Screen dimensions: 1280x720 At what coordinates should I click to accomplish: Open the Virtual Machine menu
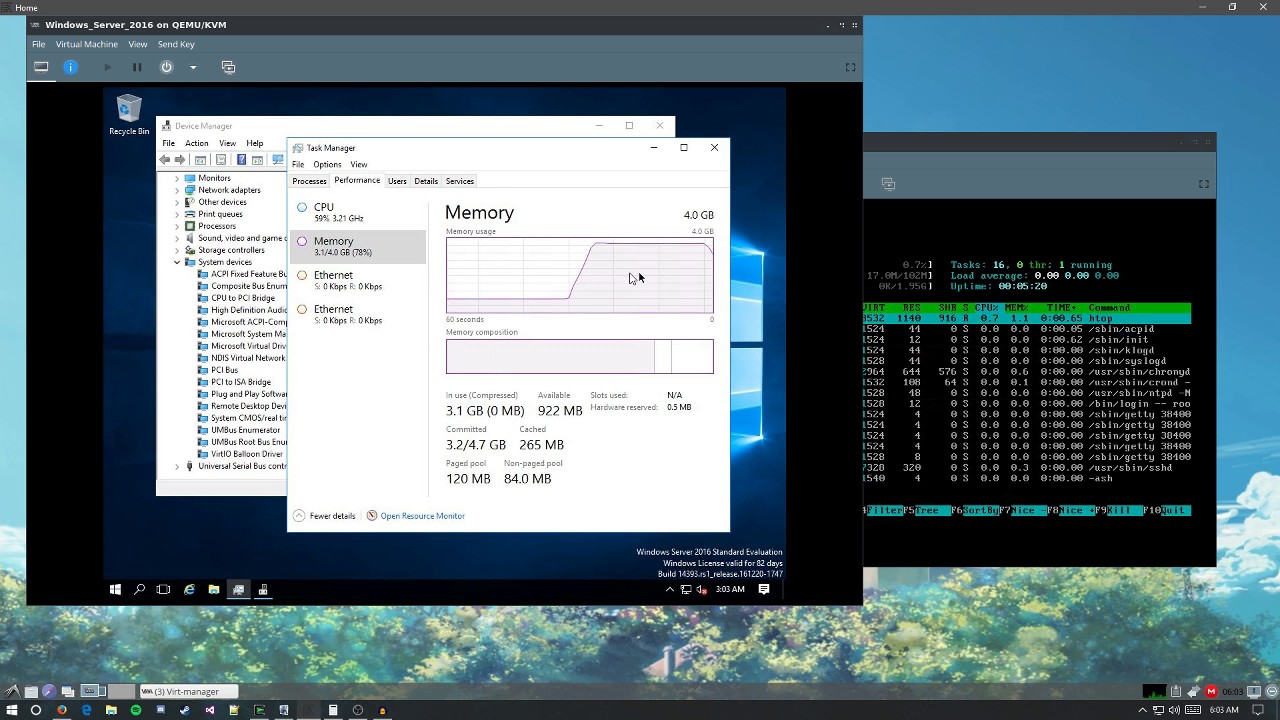86,44
